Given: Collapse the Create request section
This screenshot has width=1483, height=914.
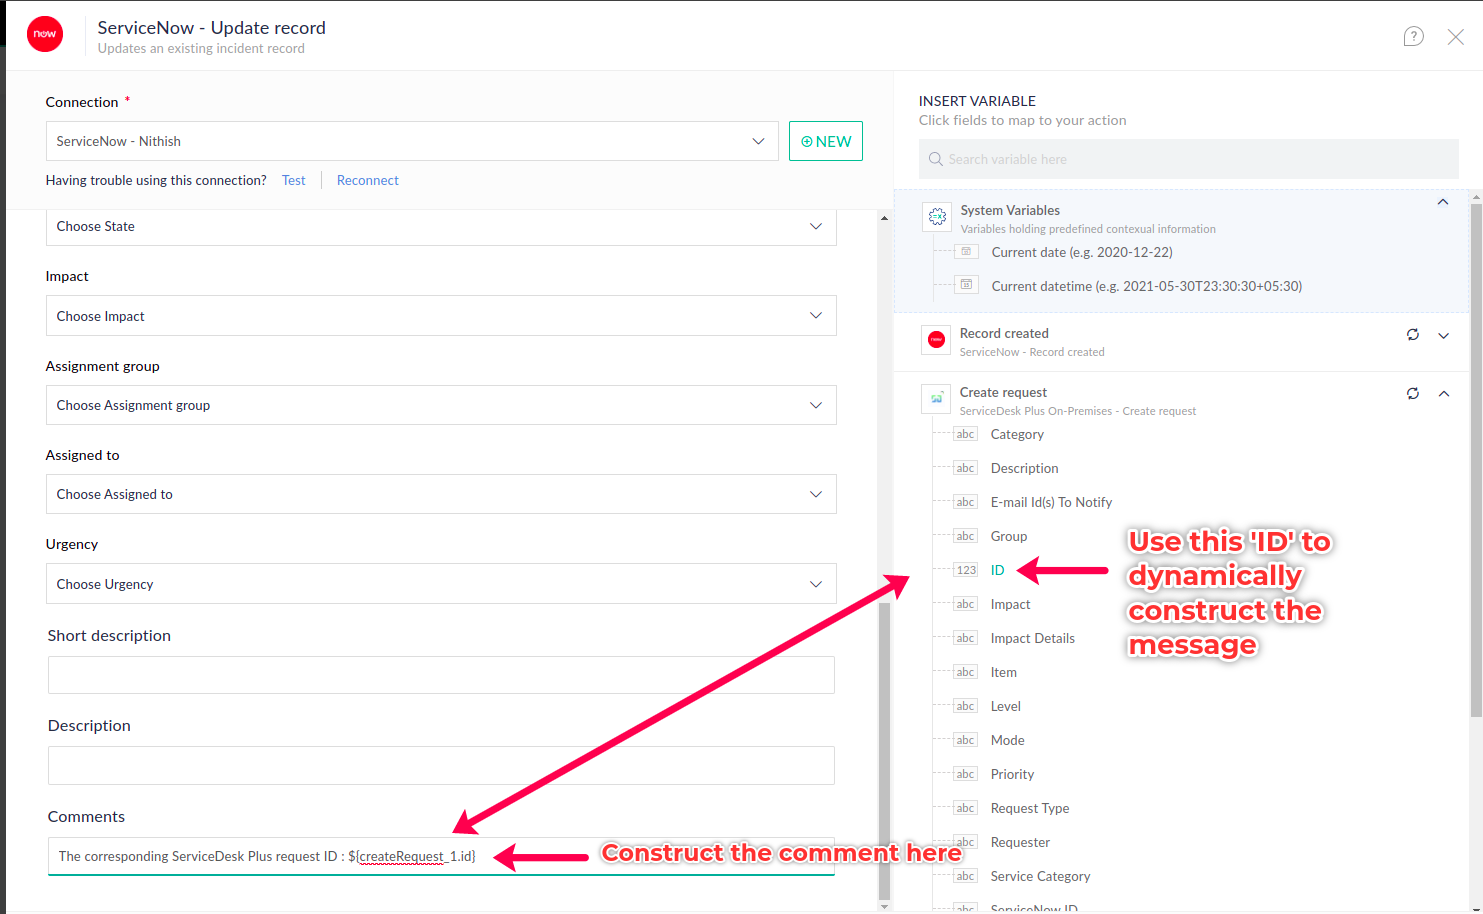Looking at the screenshot, I should (1444, 394).
